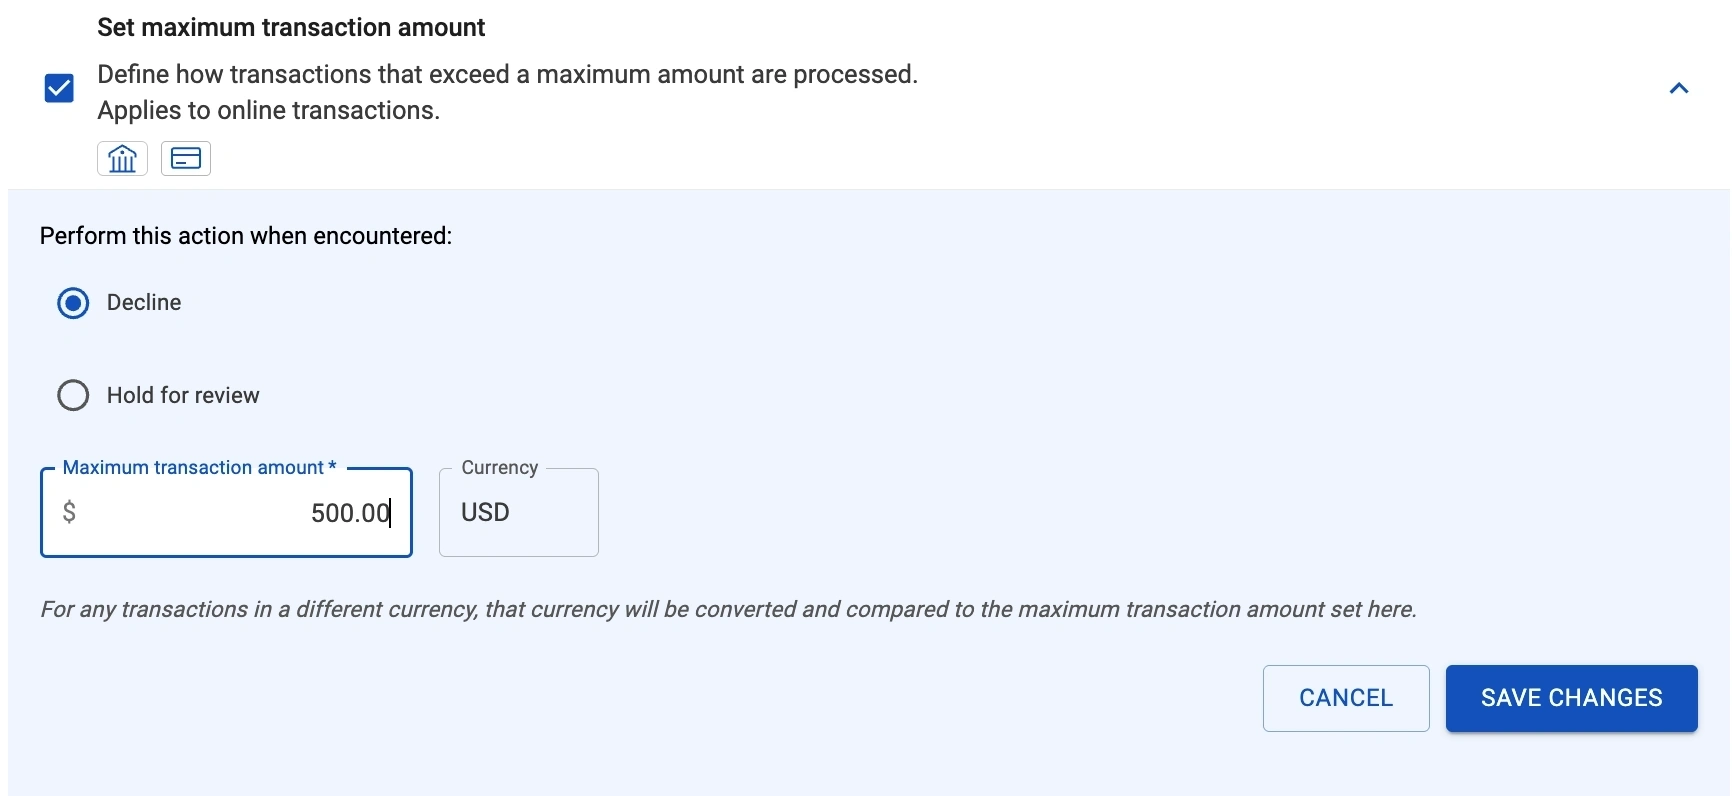Open the Currency USD field

(x=518, y=512)
